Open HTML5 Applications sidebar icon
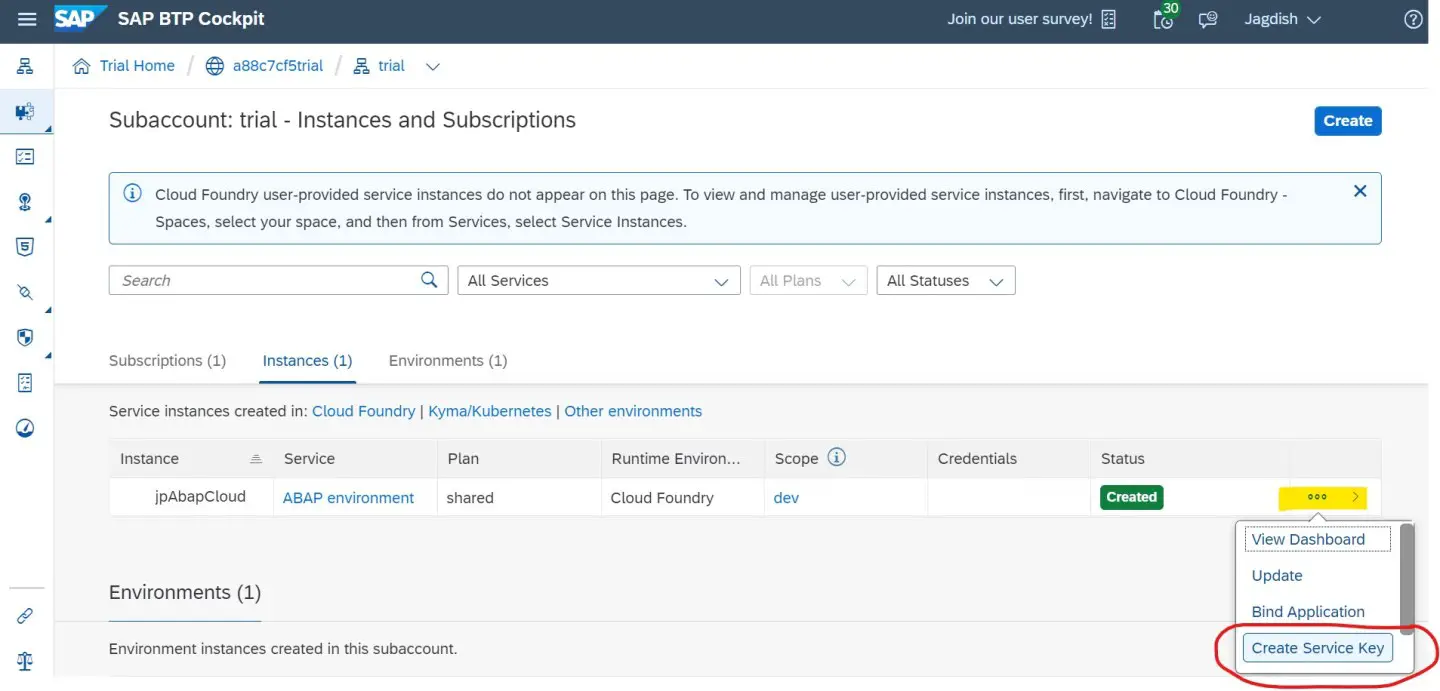This screenshot has height=691, width=1440. pos(25,247)
